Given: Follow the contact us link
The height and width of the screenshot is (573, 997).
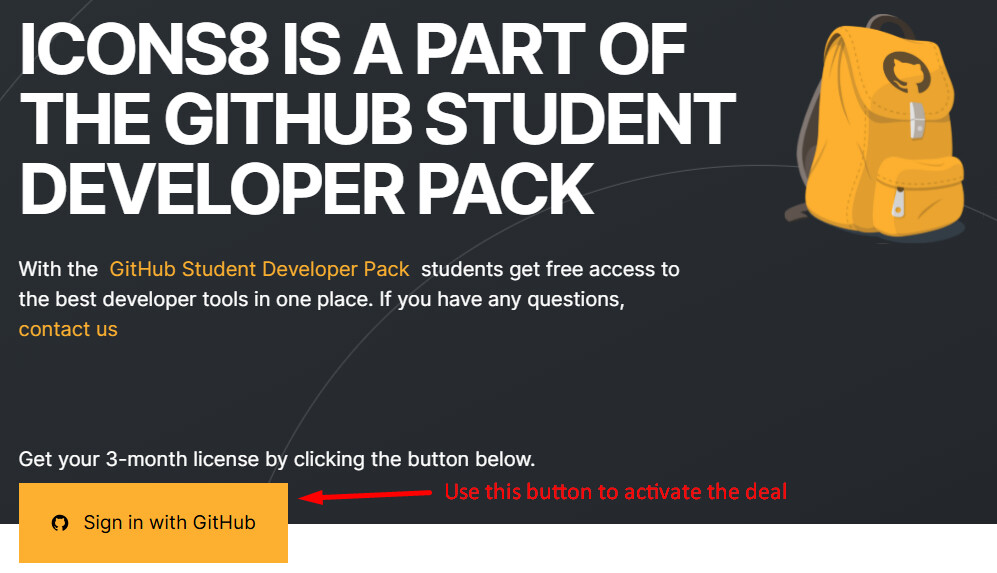Looking at the screenshot, I should pyautogui.click(x=68, y=329).
